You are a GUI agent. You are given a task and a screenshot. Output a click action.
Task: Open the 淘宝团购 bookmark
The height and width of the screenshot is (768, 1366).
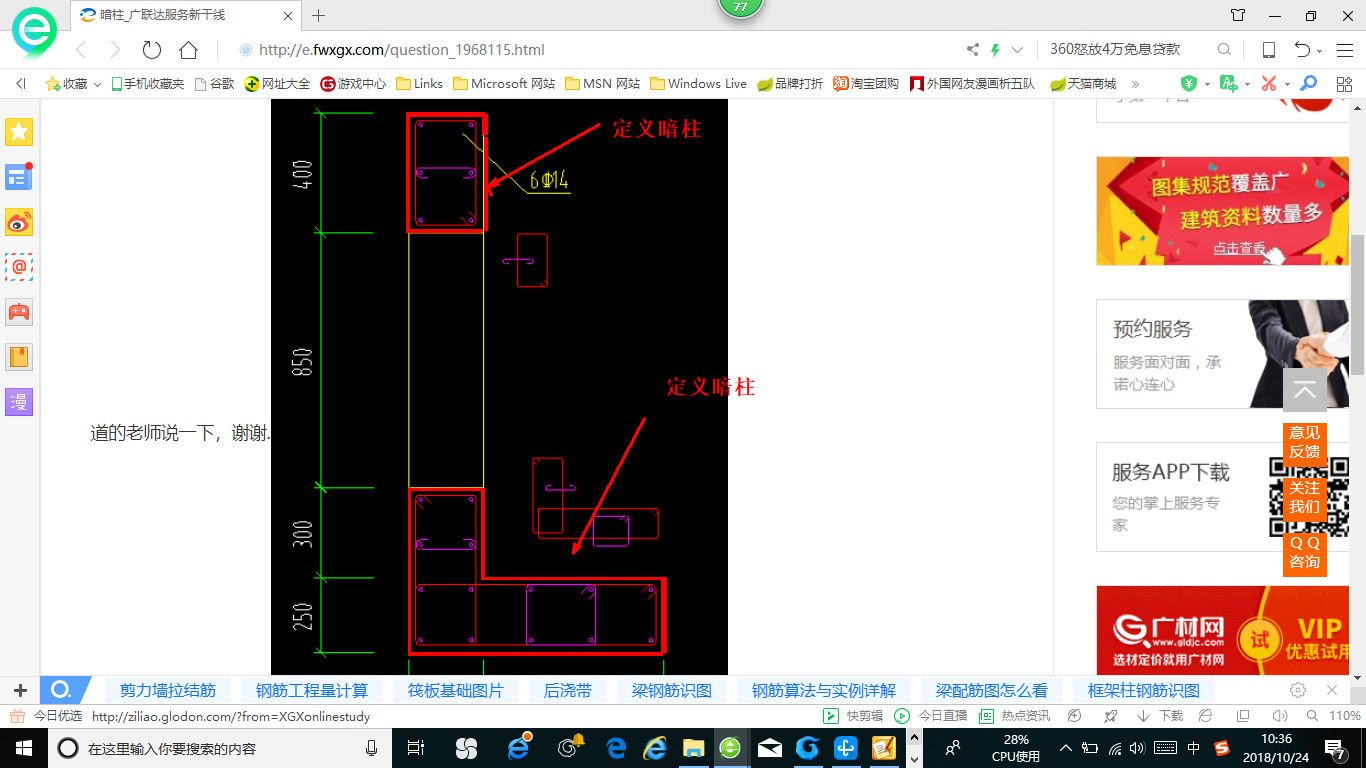866,84
